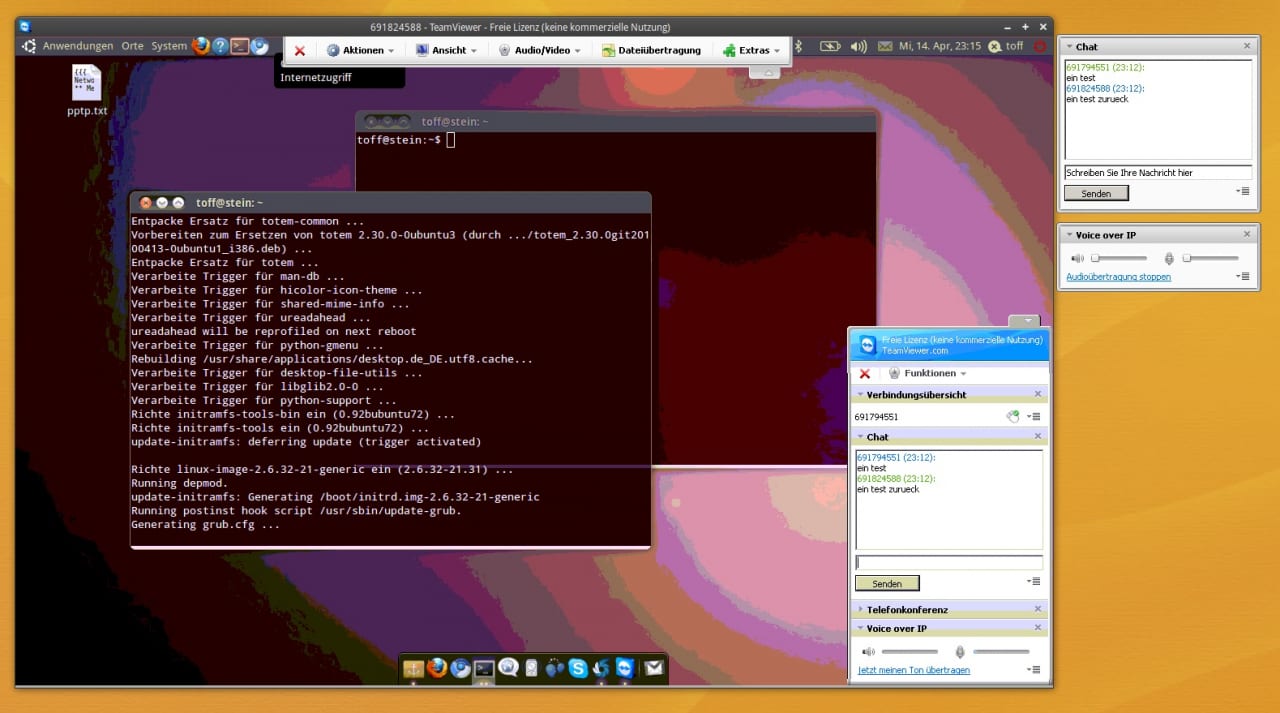This screenshot has height=713, width=1280.
Task: Open the Extras toolbar menu
Action: [752, 50]
